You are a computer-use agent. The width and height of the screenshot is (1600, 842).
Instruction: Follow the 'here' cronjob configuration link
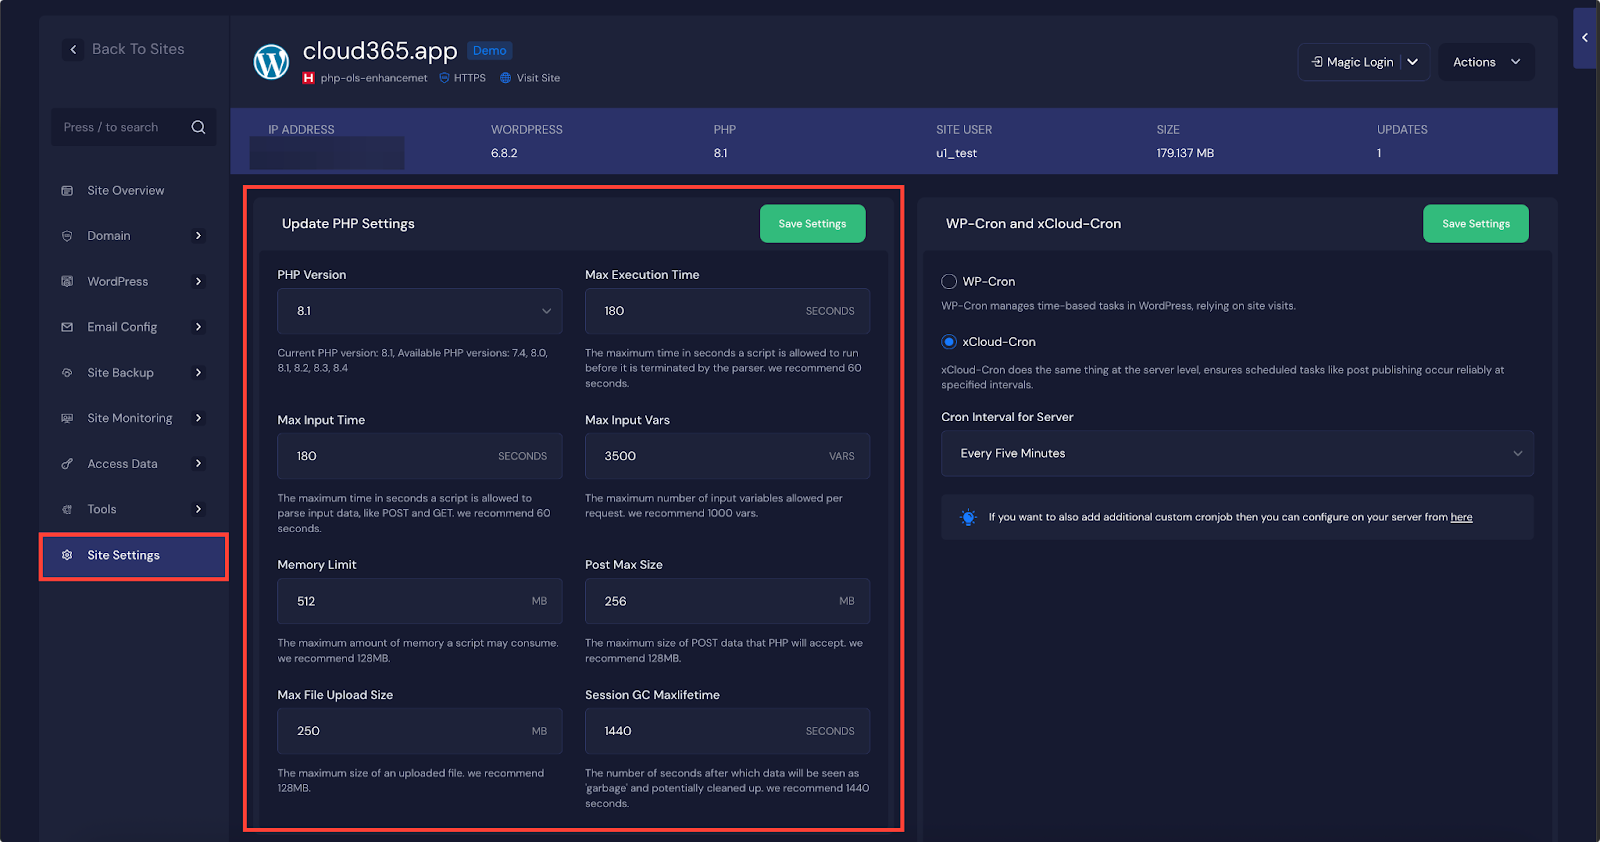(x=1461, y=517)
